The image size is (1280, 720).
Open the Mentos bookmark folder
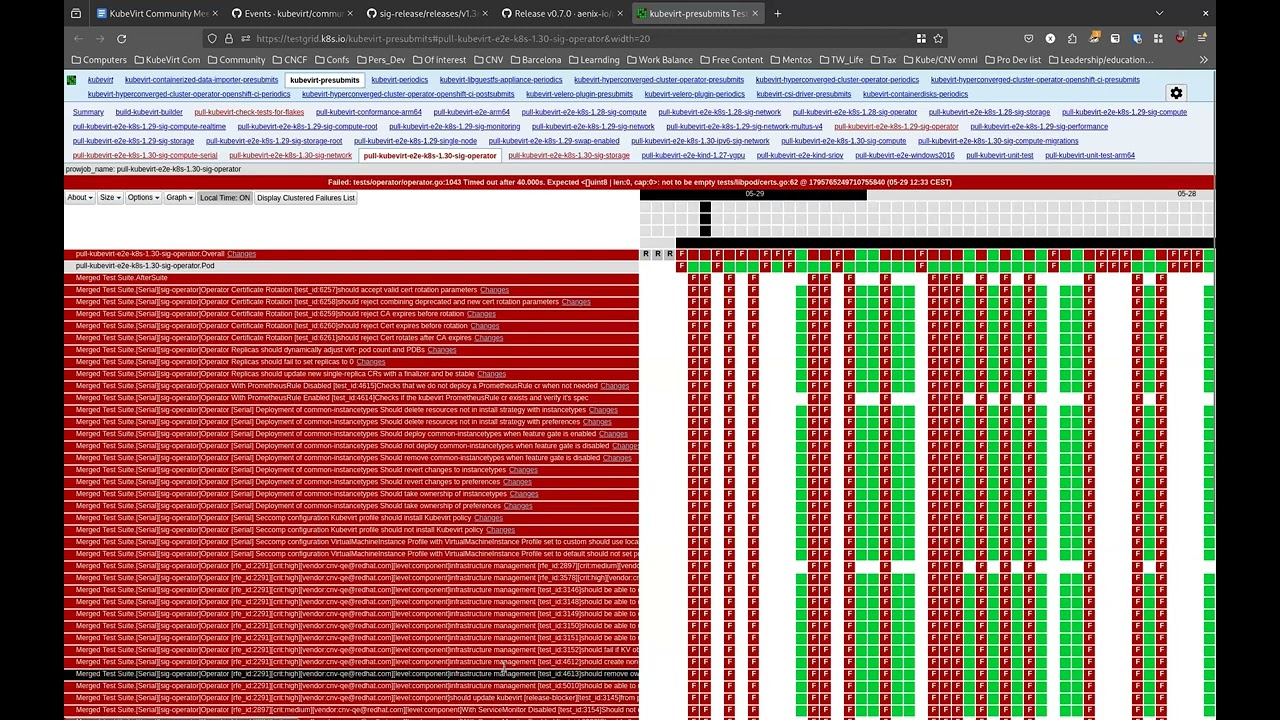coord(791,60)
